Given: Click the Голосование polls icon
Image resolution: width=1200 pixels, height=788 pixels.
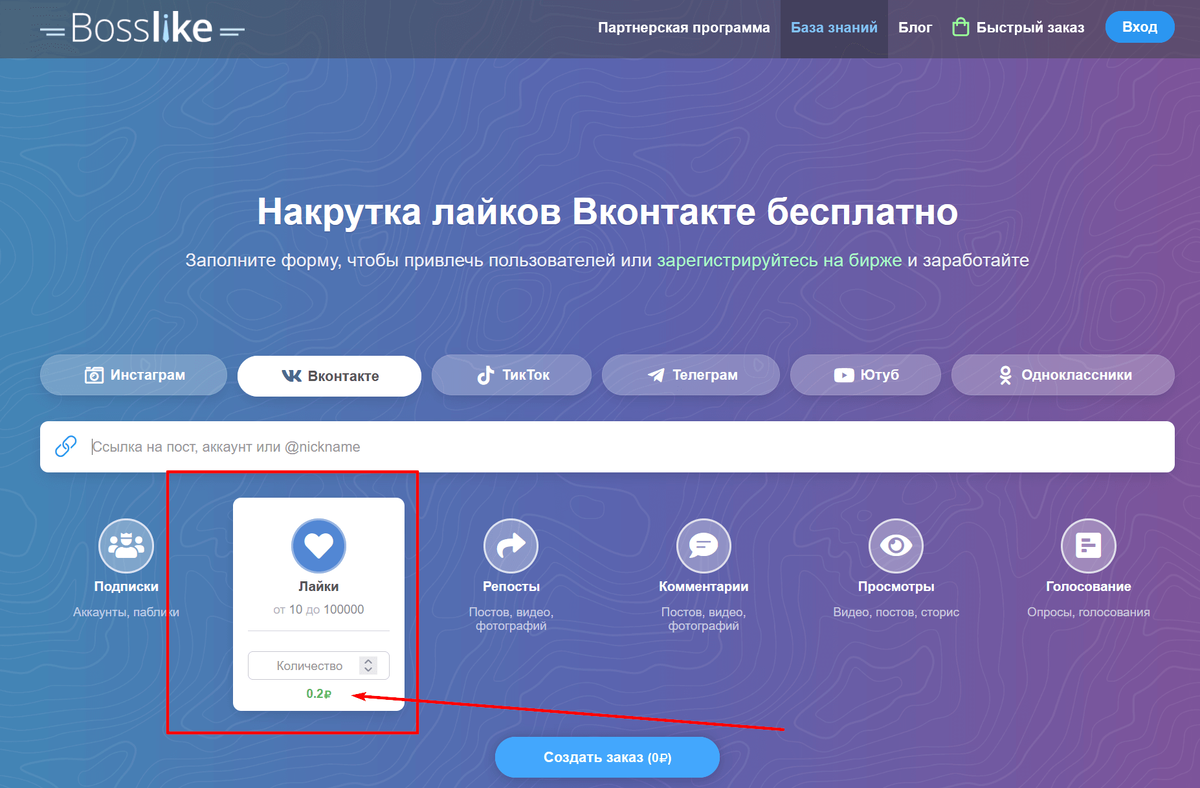Looking at the screenshot, I should click(1088, 545).
